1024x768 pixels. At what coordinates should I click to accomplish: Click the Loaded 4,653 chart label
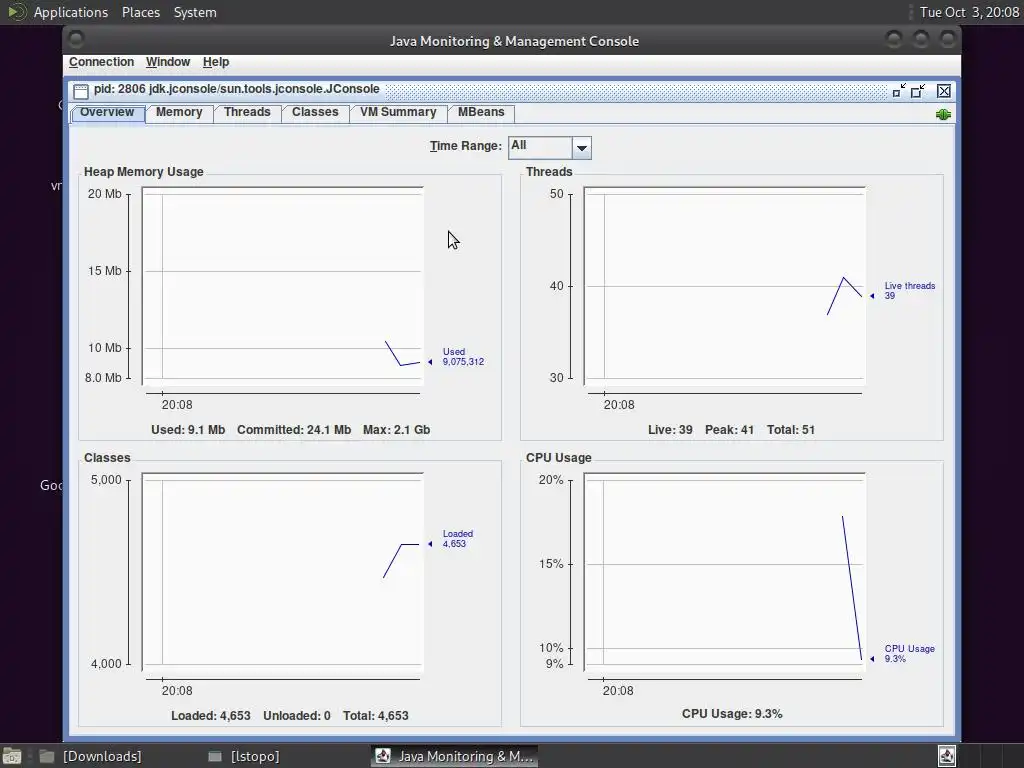coord(457,539)
